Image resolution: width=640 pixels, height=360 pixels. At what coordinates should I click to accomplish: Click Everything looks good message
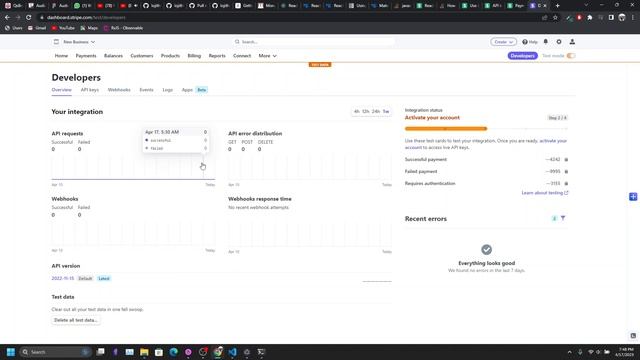(487, 263)
